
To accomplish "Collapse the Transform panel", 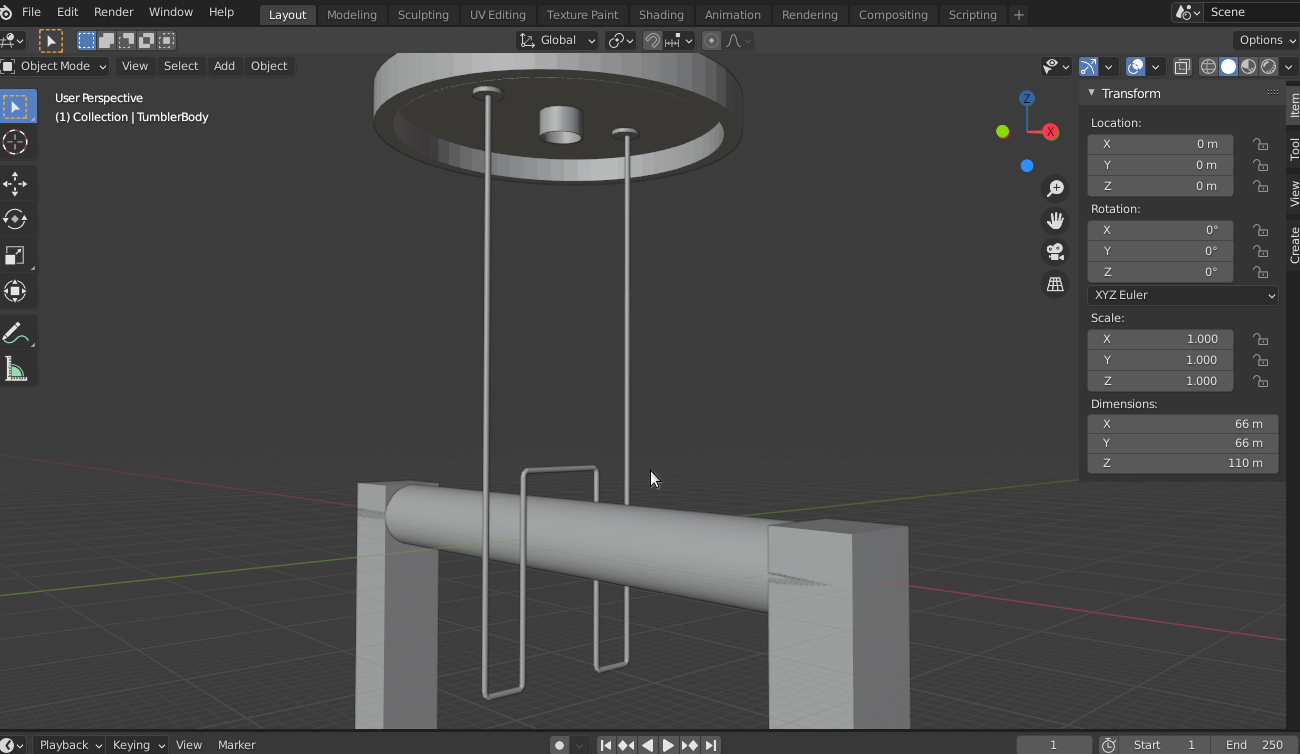I will 1092,93.
